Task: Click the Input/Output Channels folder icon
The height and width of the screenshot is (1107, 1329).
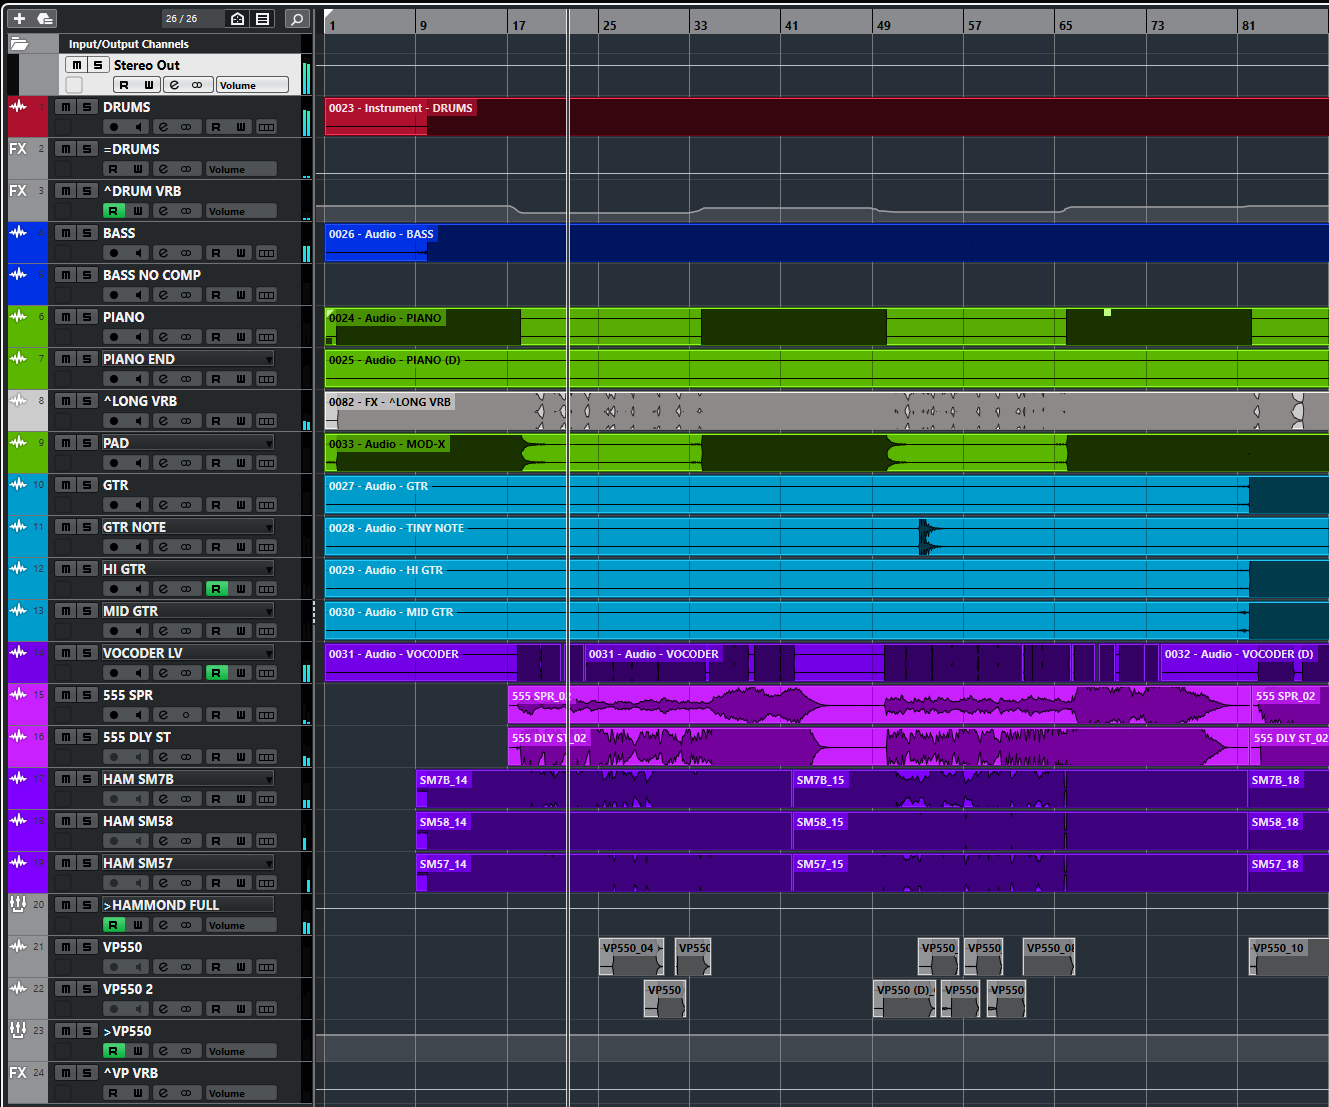Action: (x=19, y=44)
